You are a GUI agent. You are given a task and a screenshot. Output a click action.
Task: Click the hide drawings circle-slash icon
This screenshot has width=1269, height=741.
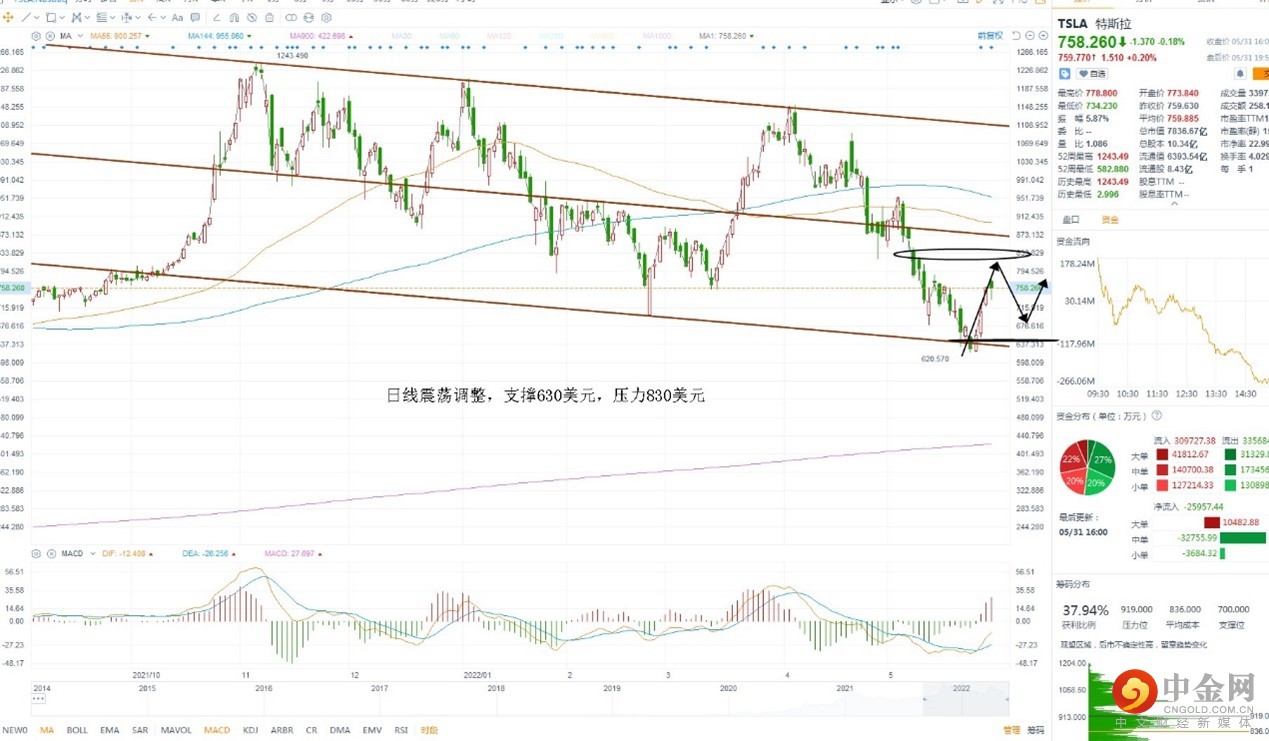[252, 17]
